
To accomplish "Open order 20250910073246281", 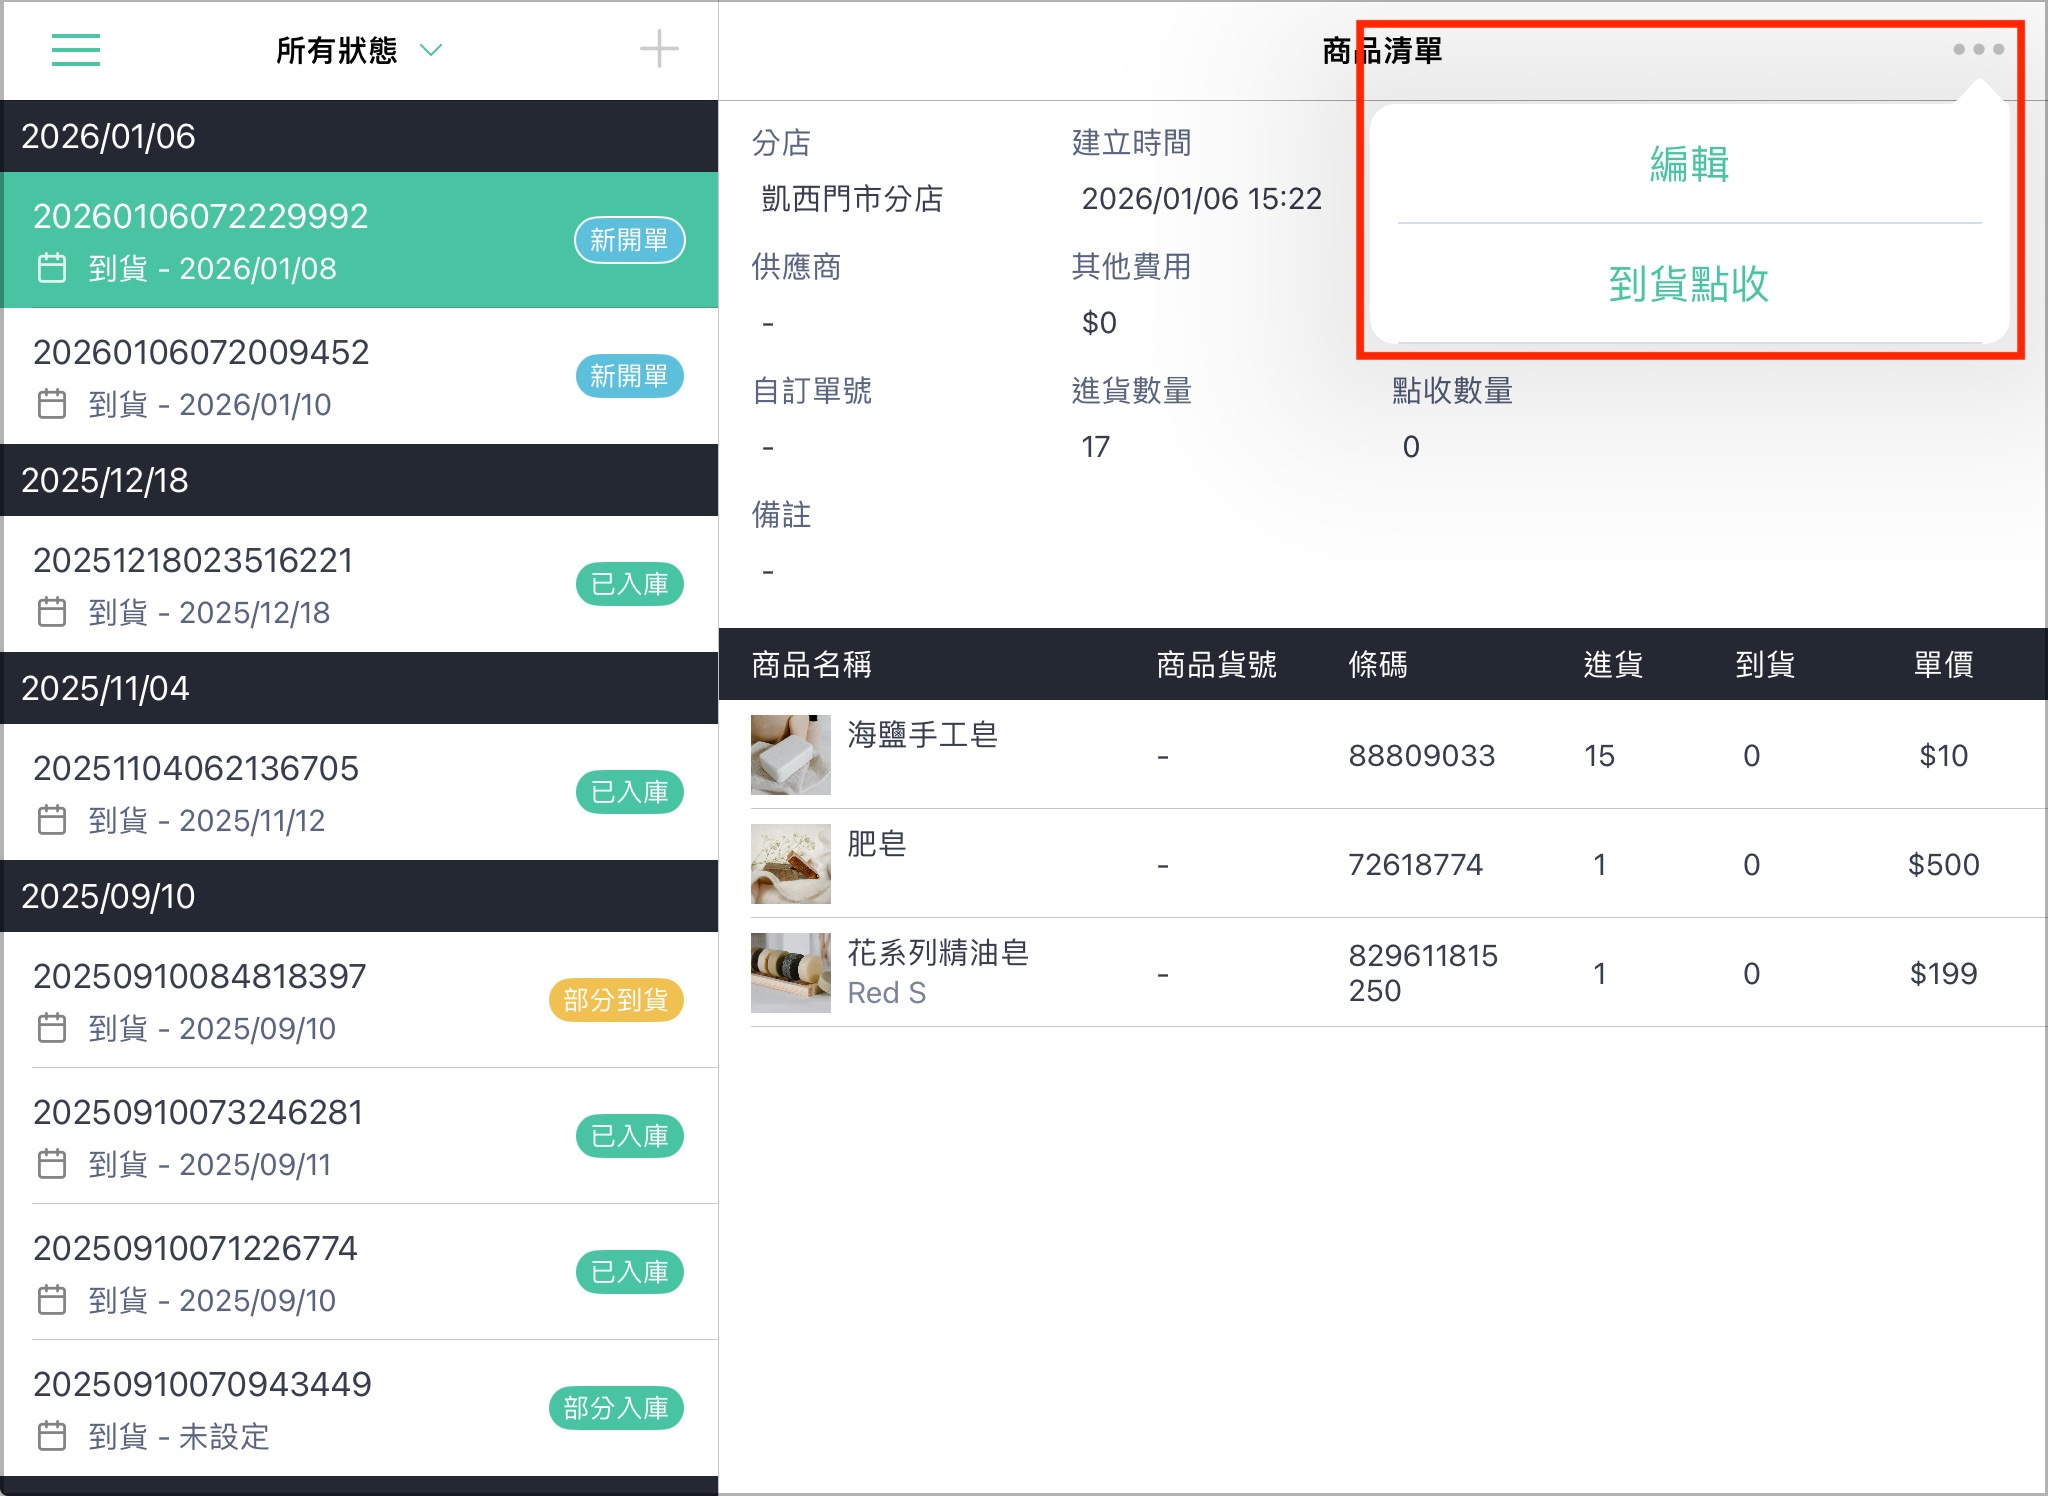I will 360,1136.
